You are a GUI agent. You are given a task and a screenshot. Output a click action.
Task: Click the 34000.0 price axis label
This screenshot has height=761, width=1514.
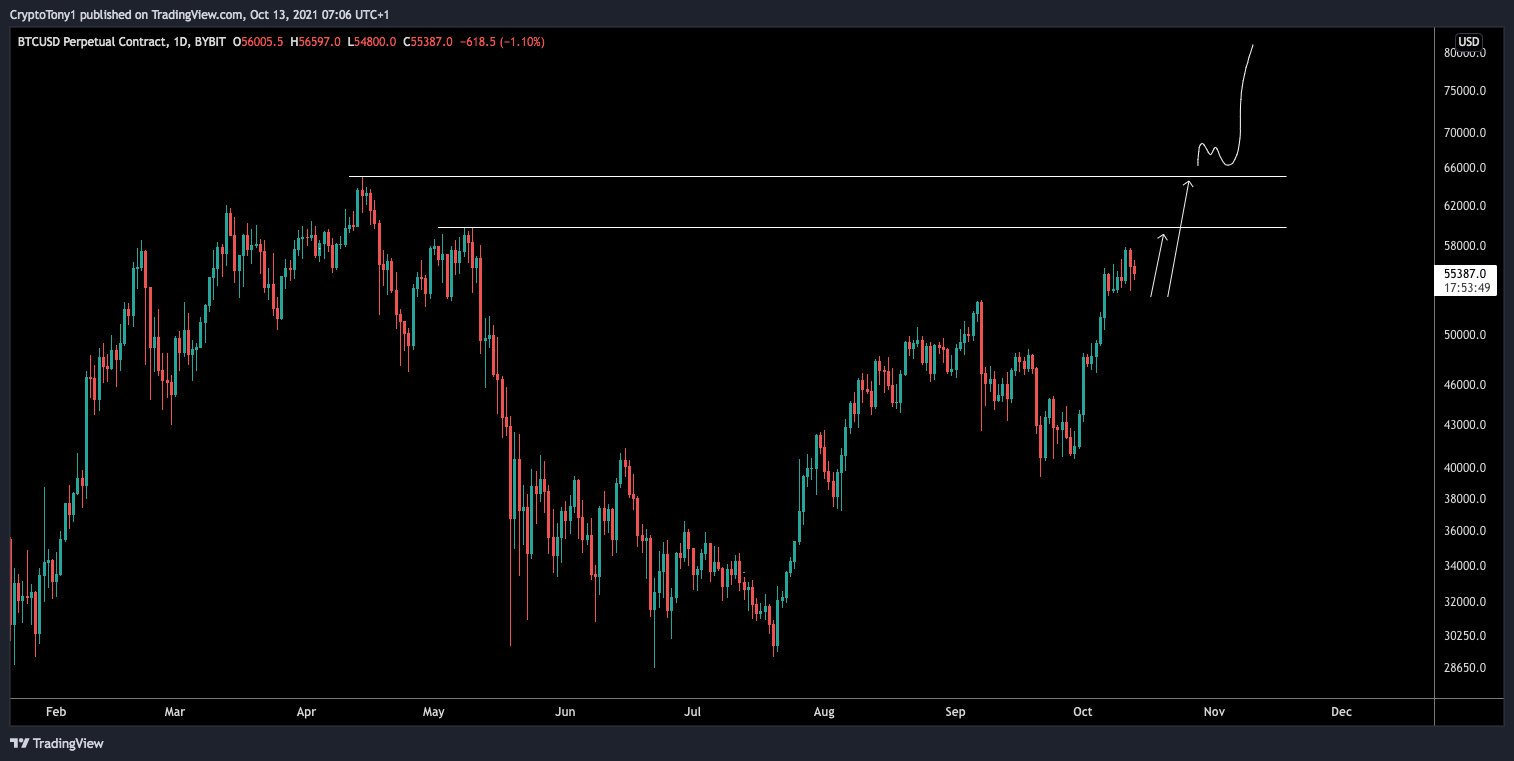click(1465, 566)
